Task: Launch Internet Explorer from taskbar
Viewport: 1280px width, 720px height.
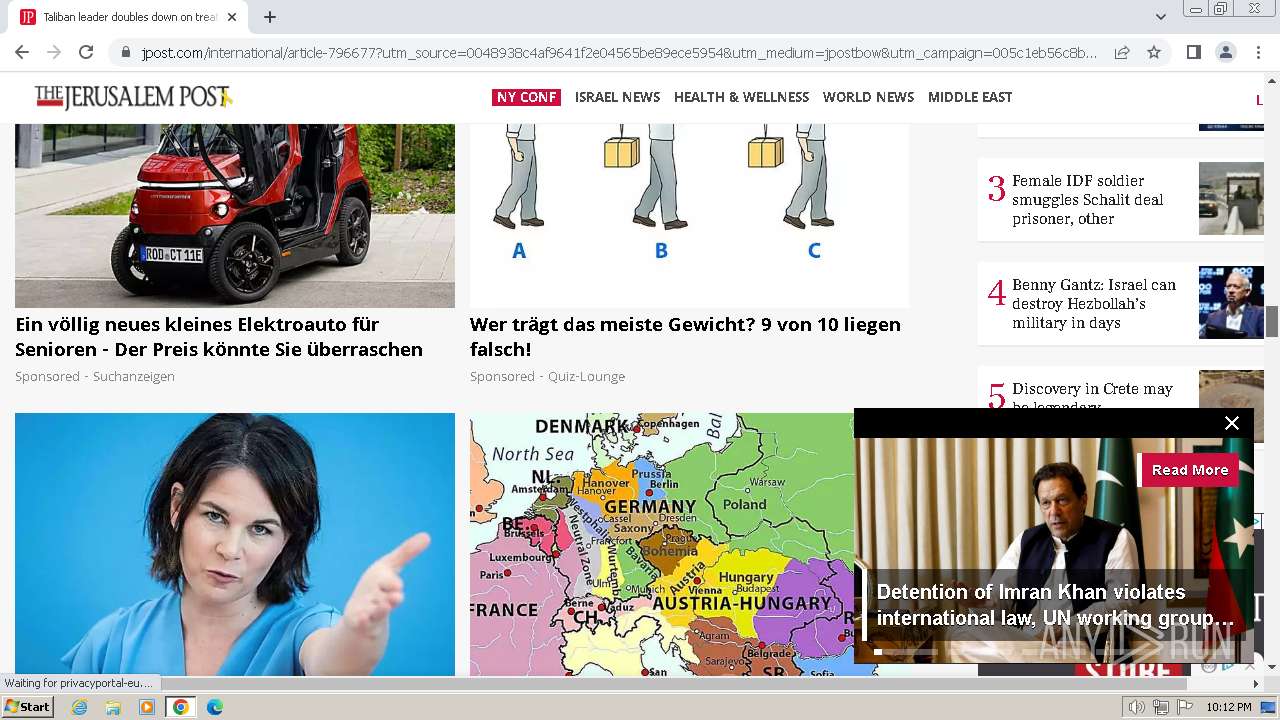Action: (x=79, y=707)
